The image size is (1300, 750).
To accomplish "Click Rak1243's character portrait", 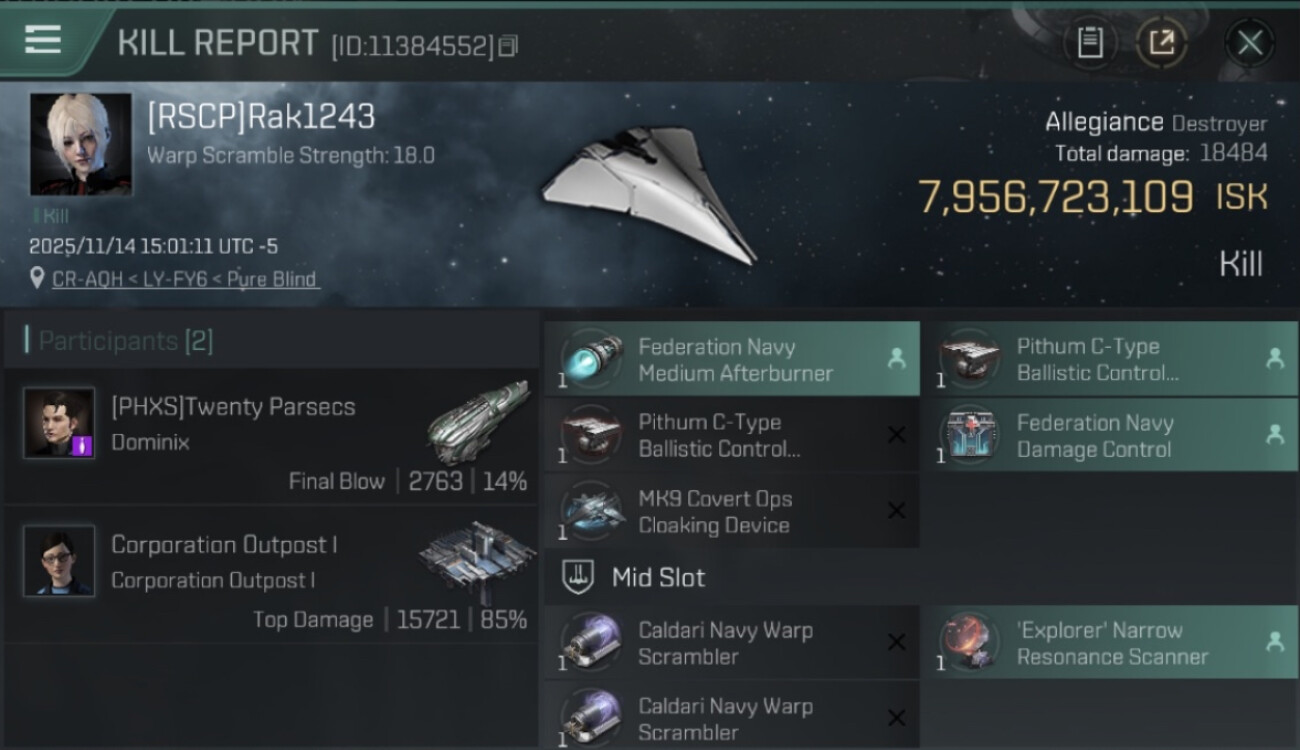I will 81,144.
